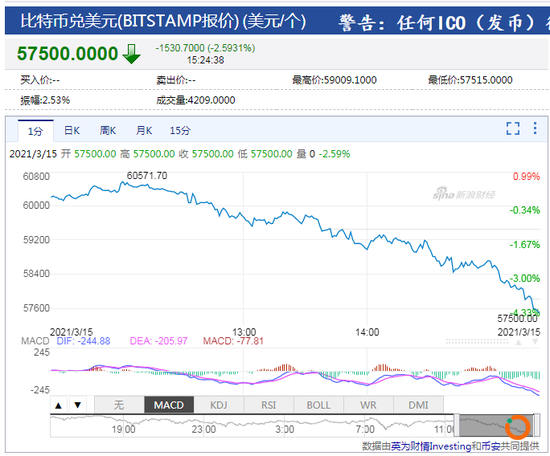The height and width of the screenshot is (456, 550).
Task: Click the 买入价 field
Action: point(40,80)
